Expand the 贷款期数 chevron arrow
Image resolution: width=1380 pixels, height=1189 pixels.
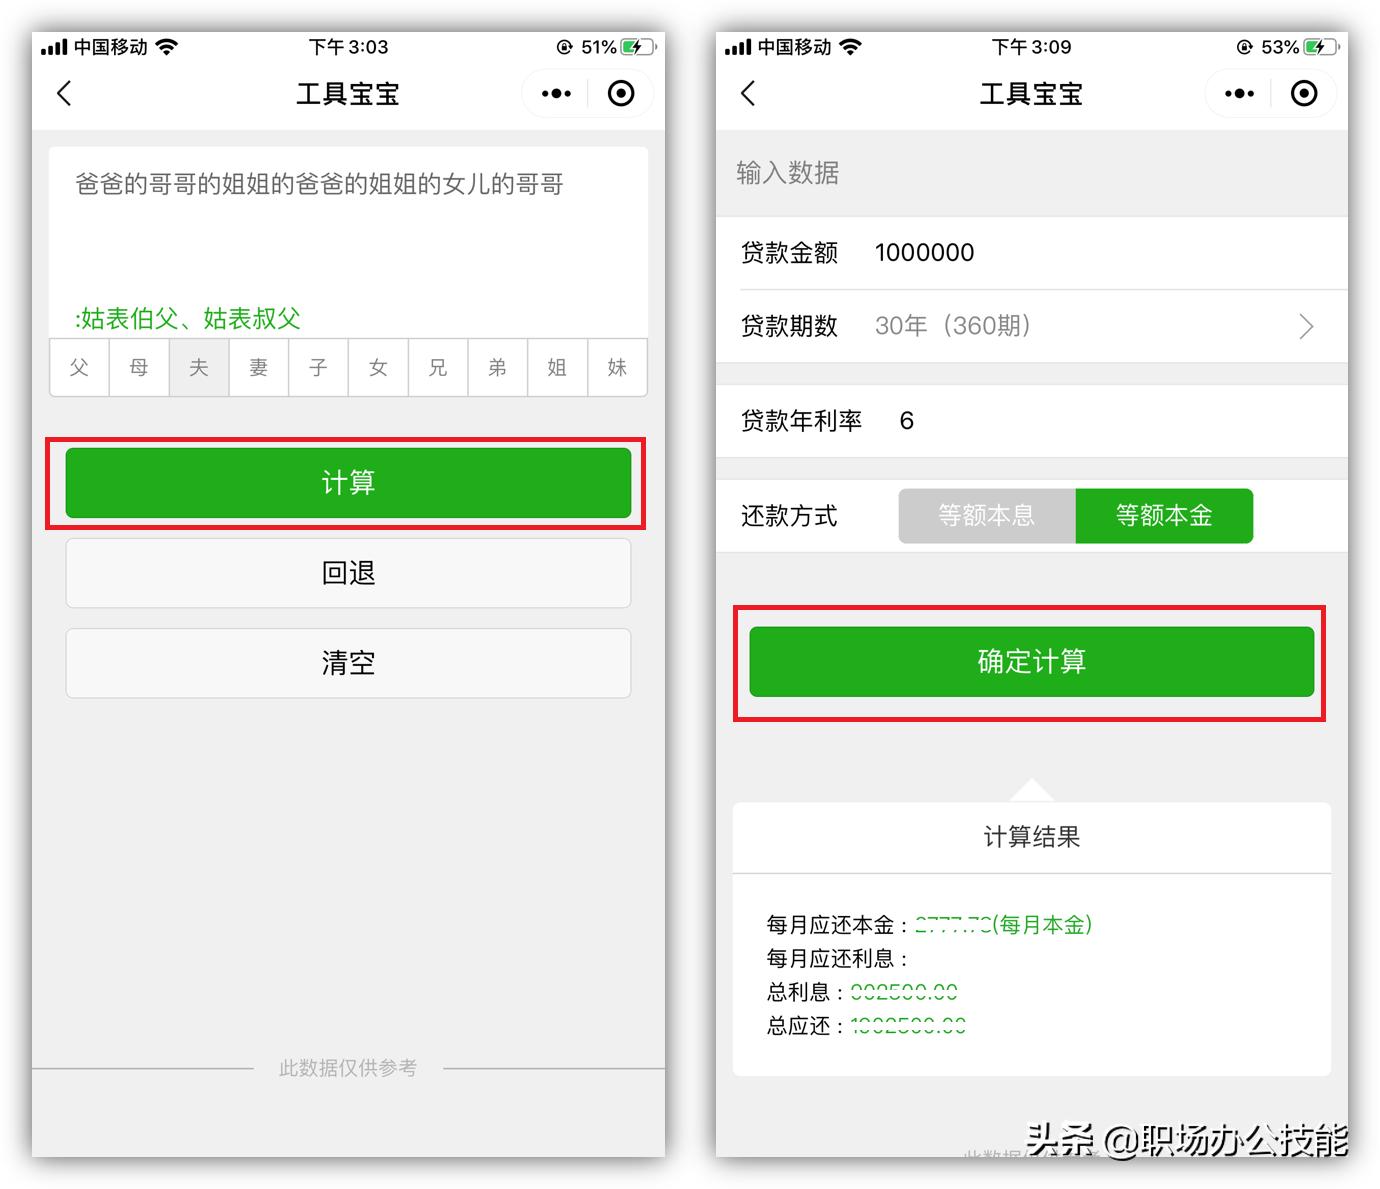(1306, 327)
